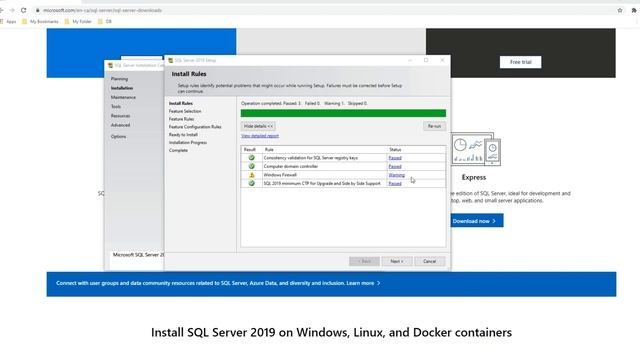Click the browser reload icon
The image size is (640, 360).
pyautogui.click(x=23, y=10)
